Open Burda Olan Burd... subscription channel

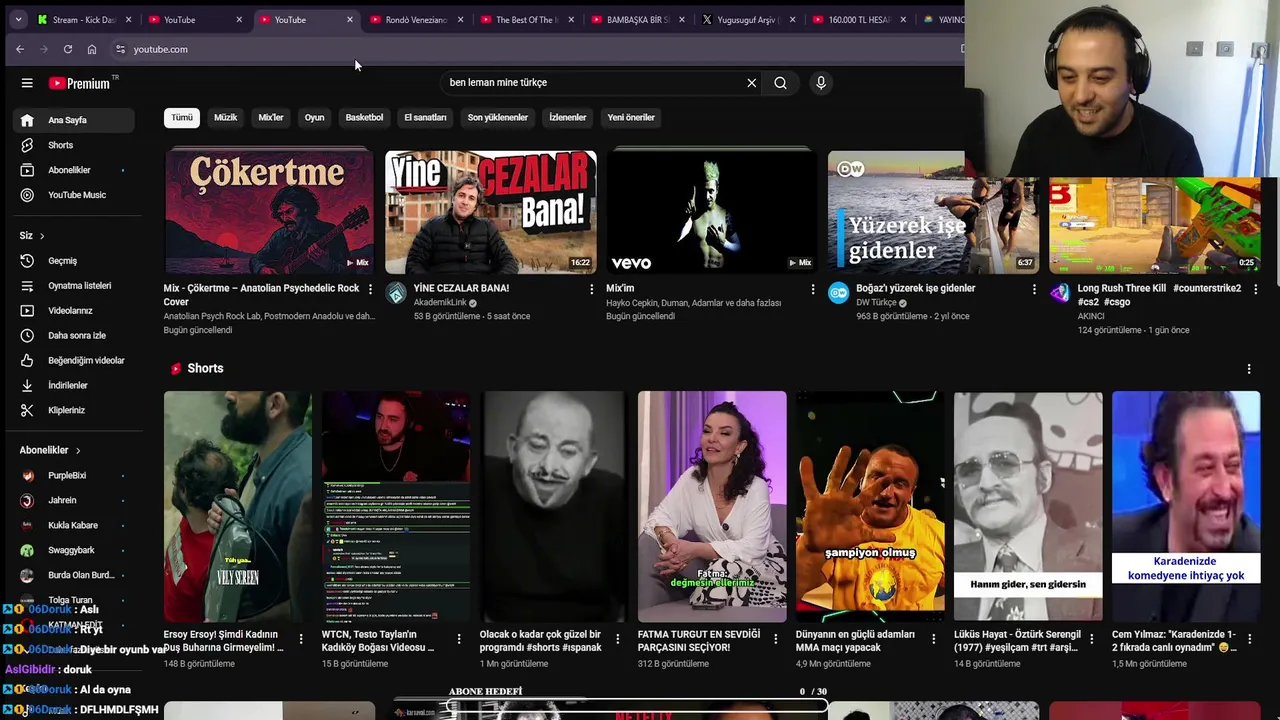[x=74, y=575]
